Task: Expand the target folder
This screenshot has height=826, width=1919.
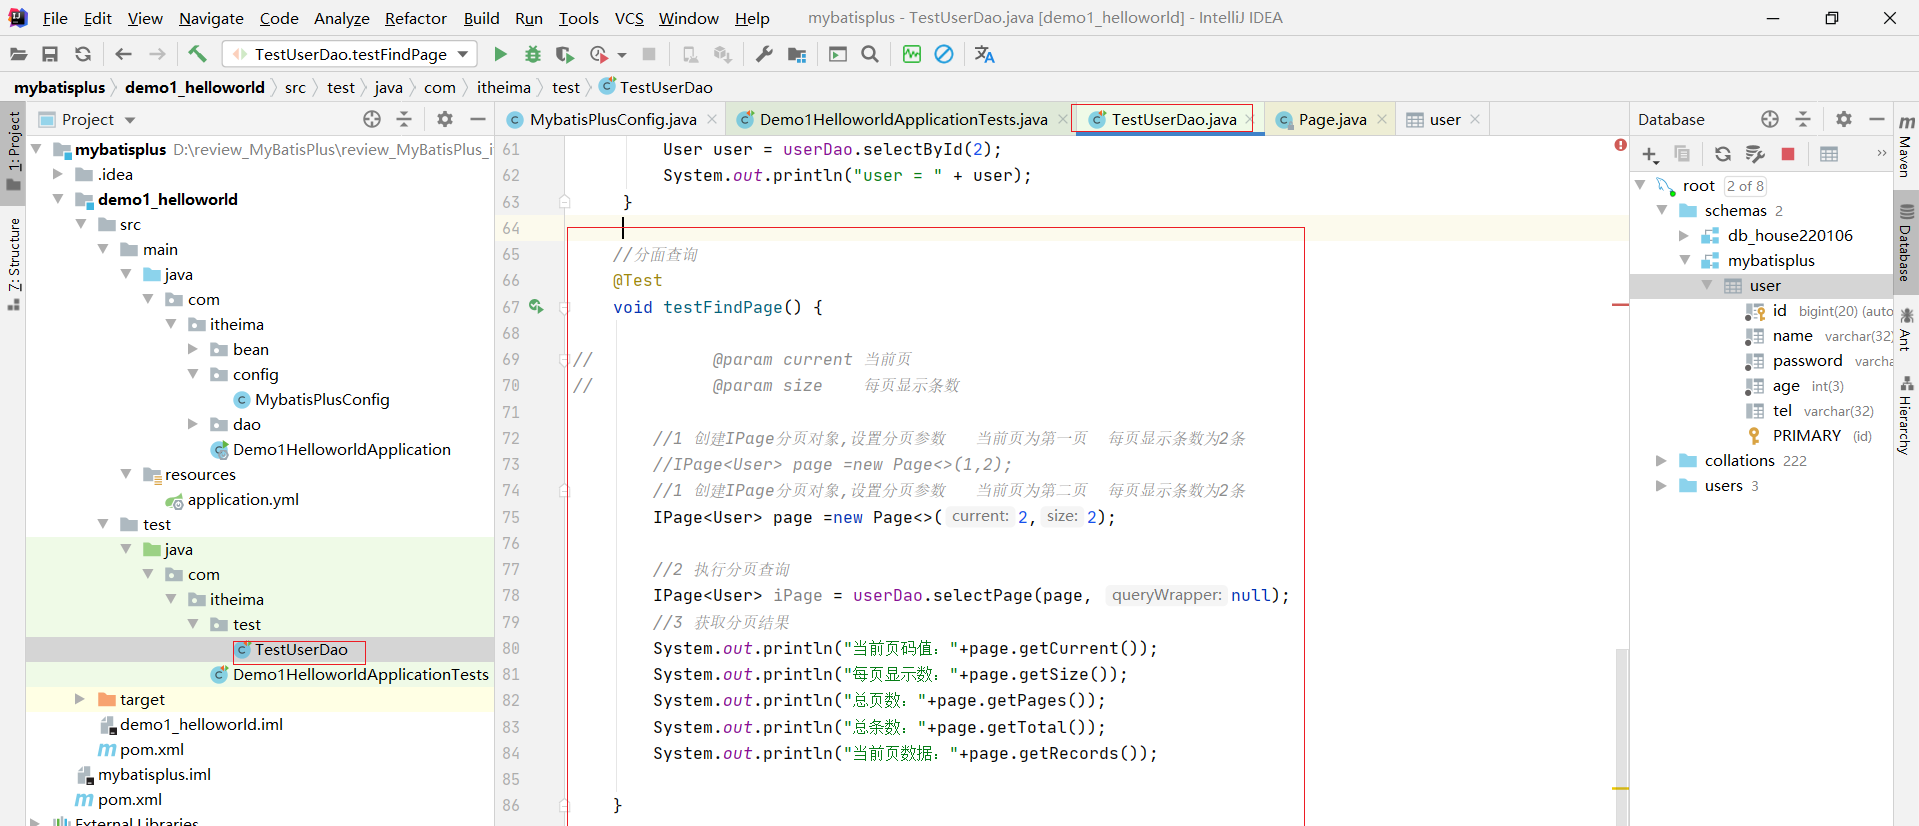Action: (80, 699)
